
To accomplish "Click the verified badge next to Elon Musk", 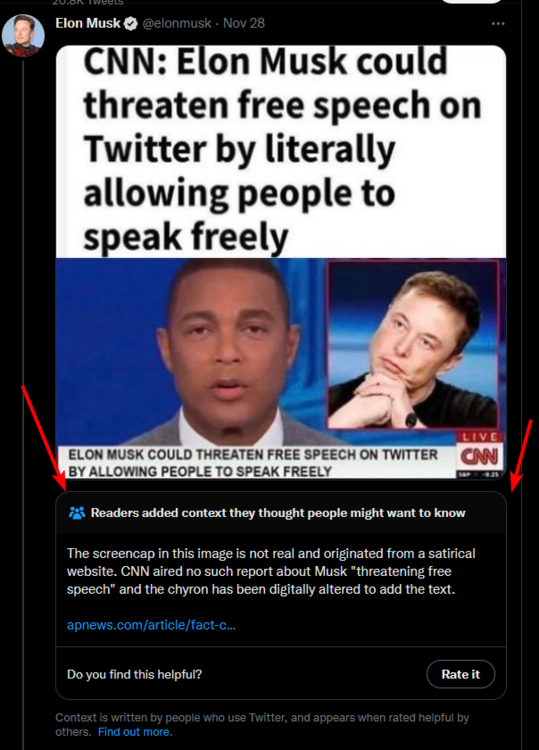I will [x=131, y=23].
